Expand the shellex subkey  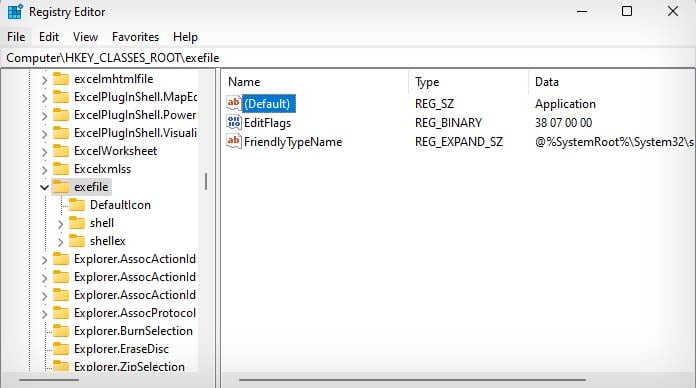point(60,242)
